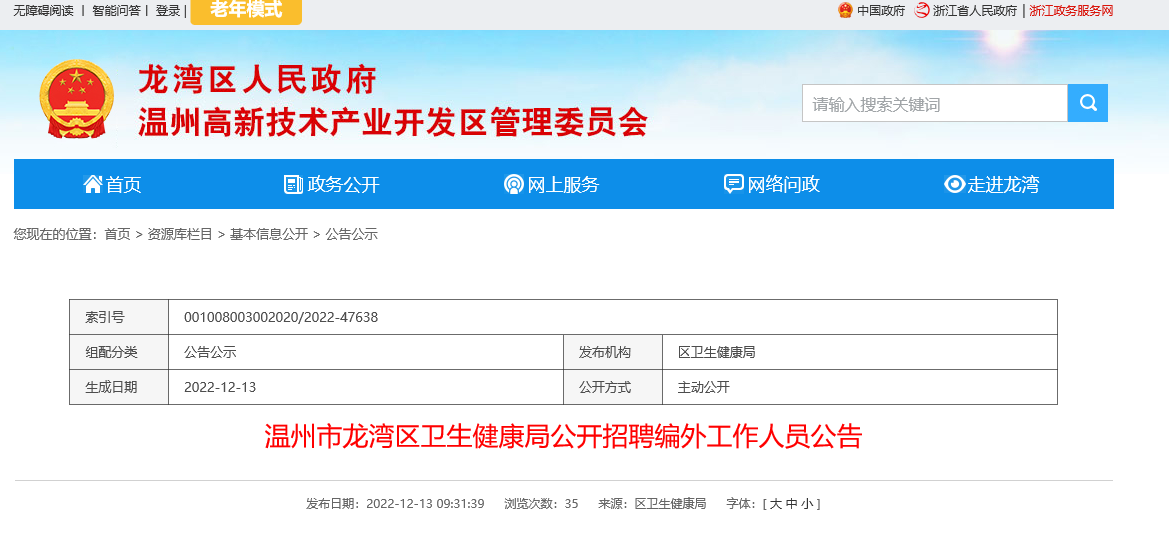Set font size to 小
Image resolution: width=1169 pixels, height=552 pixels.
tap(808, 504)
